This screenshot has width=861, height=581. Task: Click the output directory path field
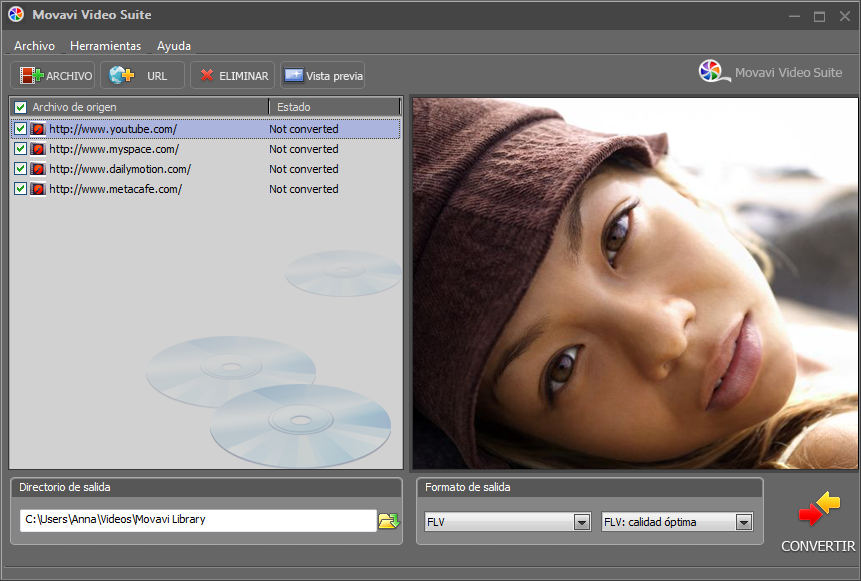pos(198,521)
